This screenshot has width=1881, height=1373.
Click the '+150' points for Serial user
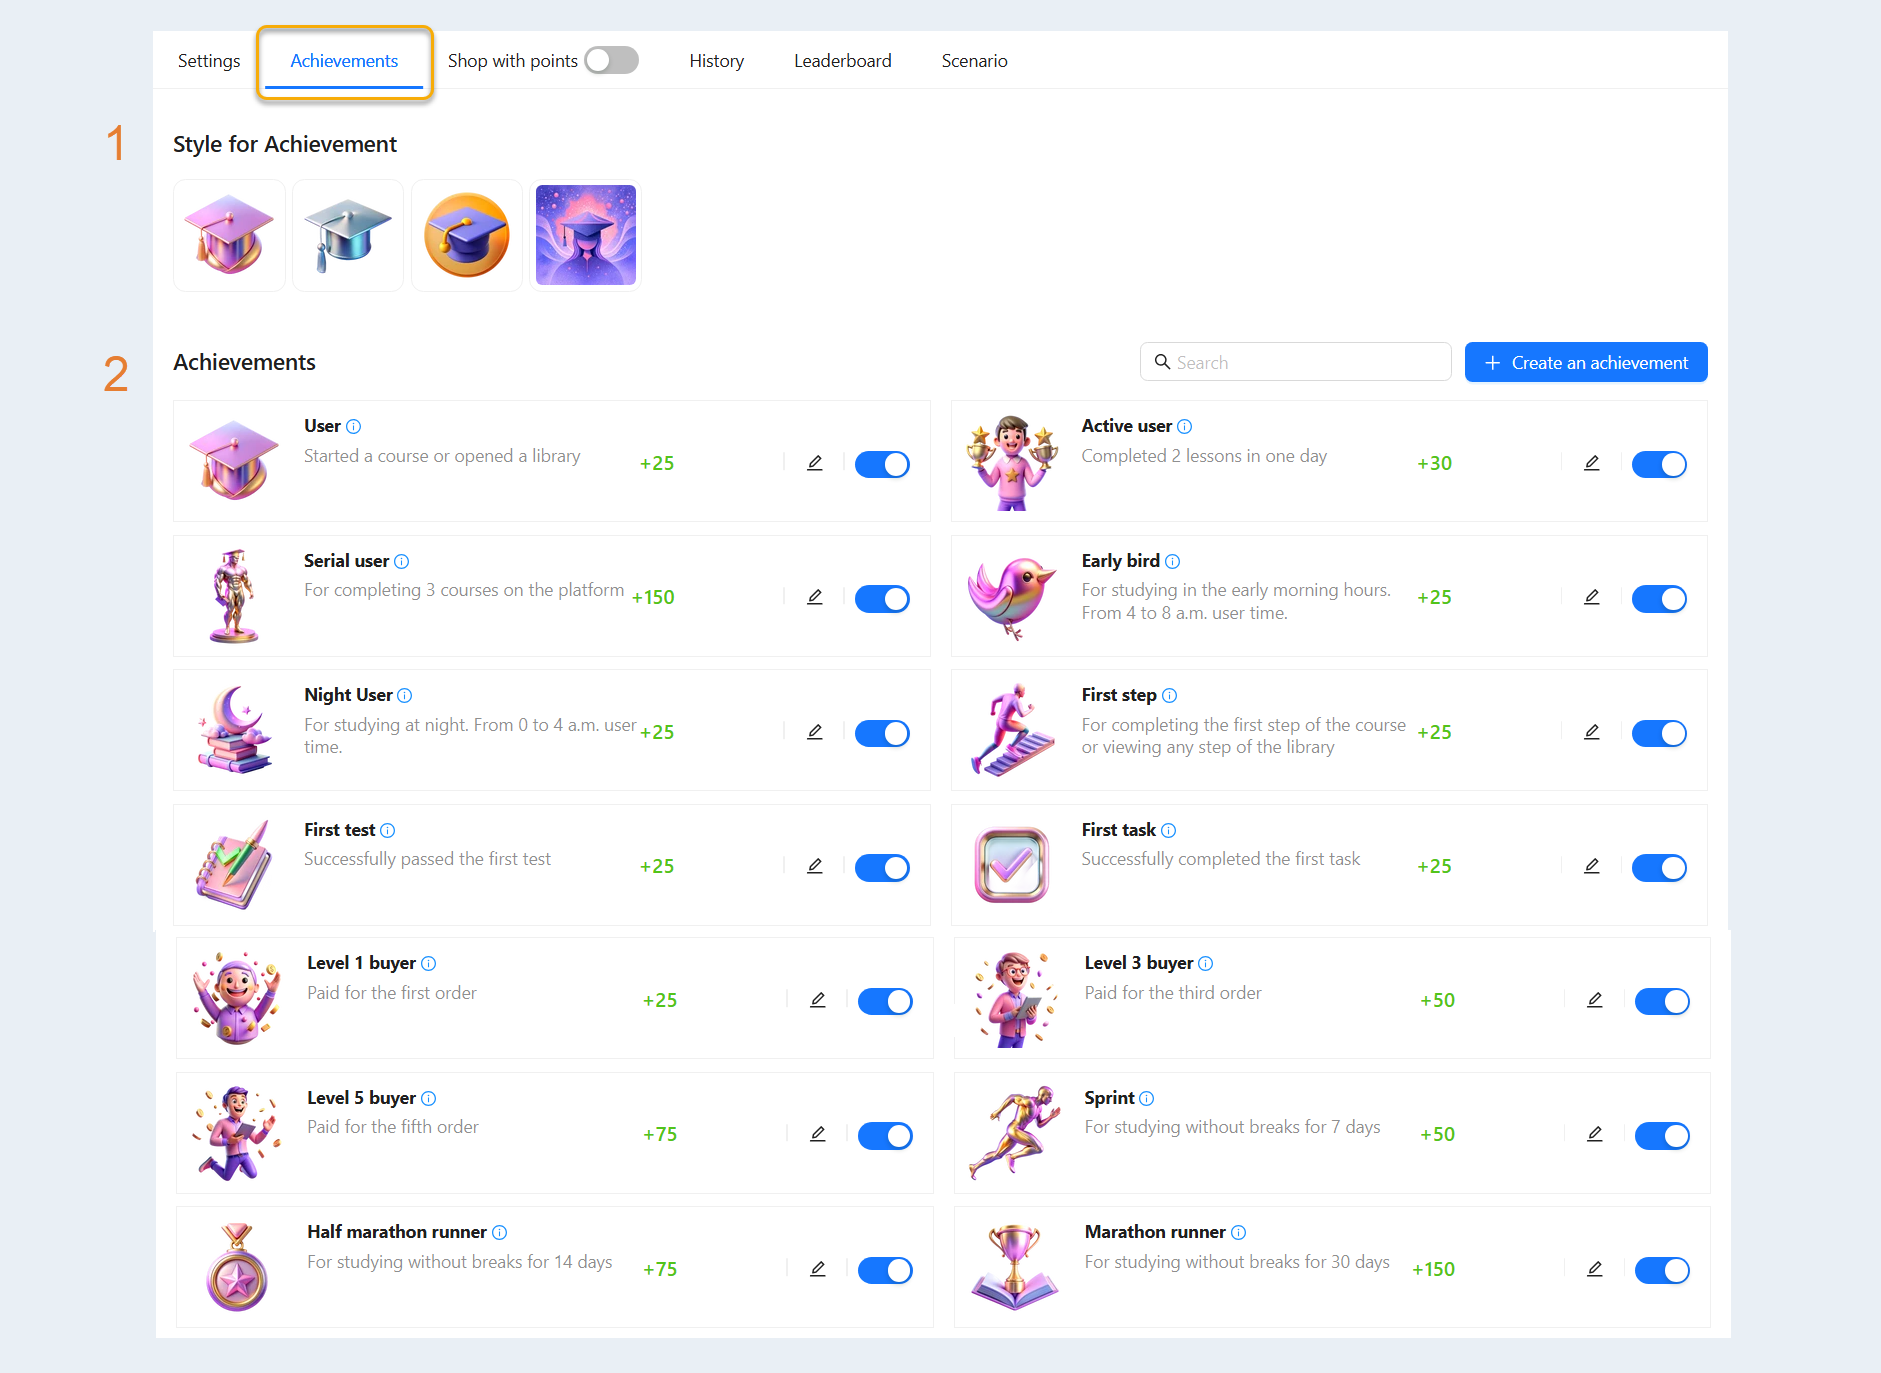[653, 597]
